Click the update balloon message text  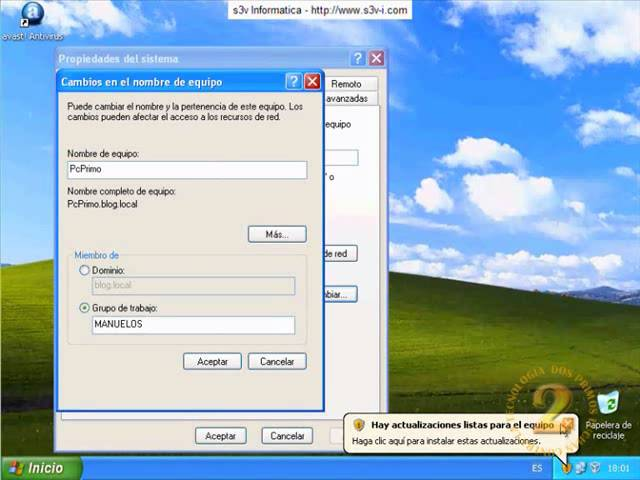pyautogui.click(x=446, y=441)
